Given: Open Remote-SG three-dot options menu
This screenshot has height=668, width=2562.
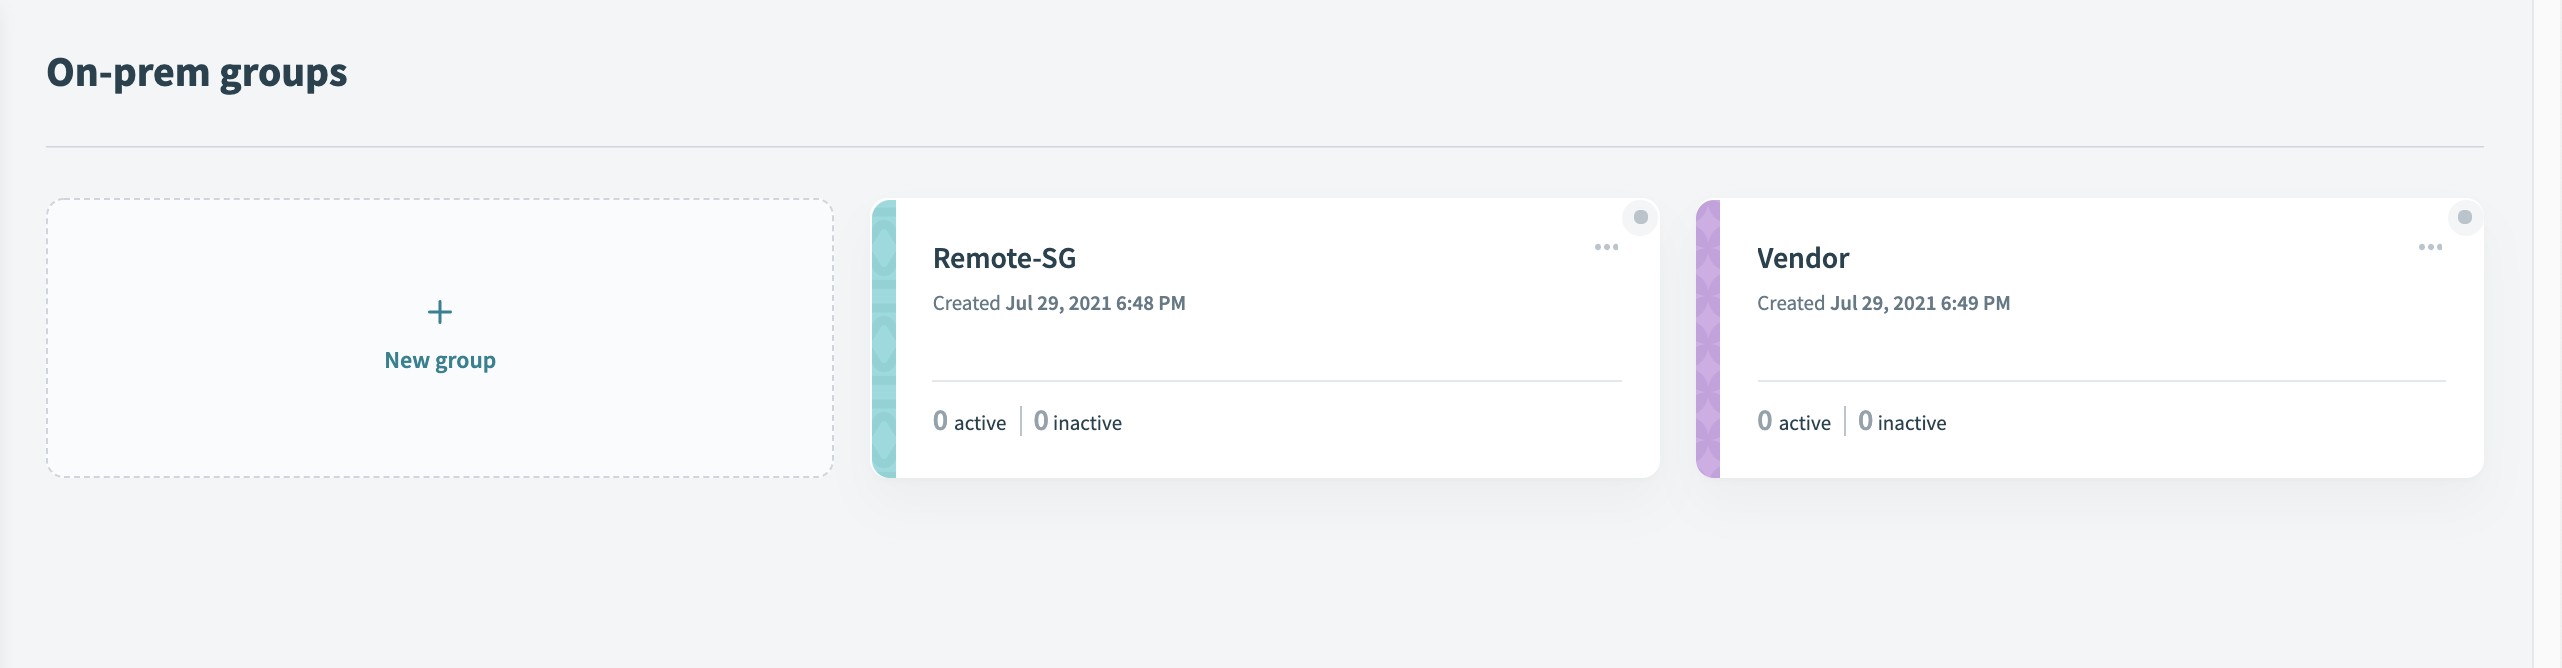Looking at the screenshot, I should pos(1606,247).
